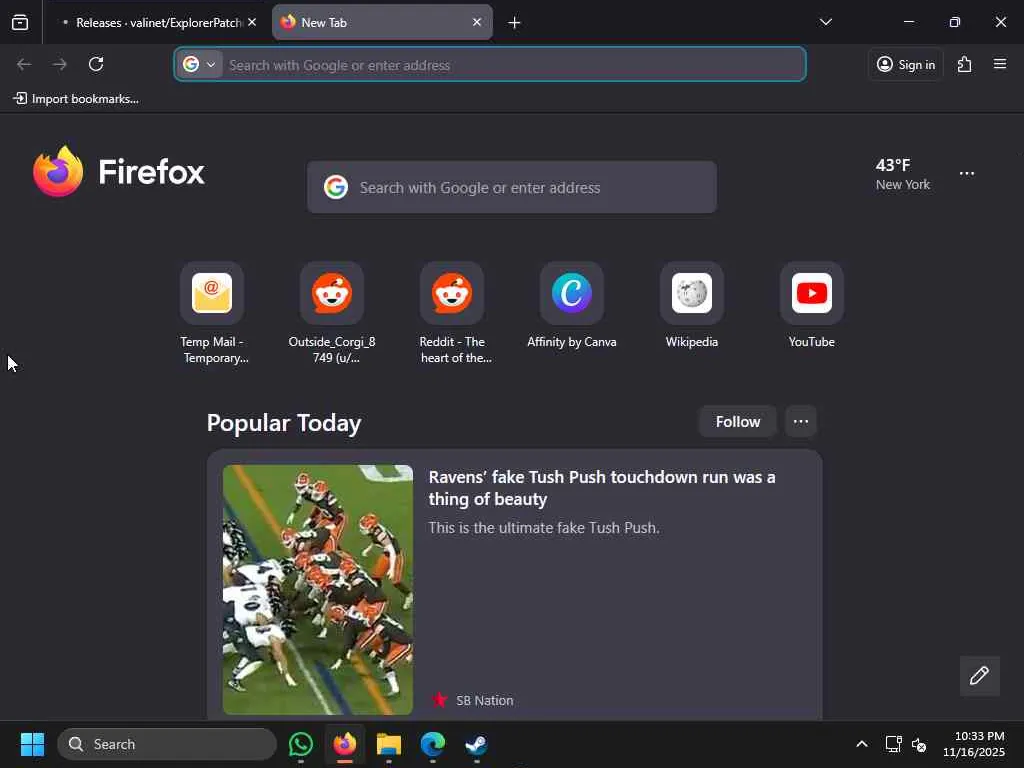Click the Windows taskbar Search box
Viewport: 1024px width, 768px height.
click(x=167, y=744)
